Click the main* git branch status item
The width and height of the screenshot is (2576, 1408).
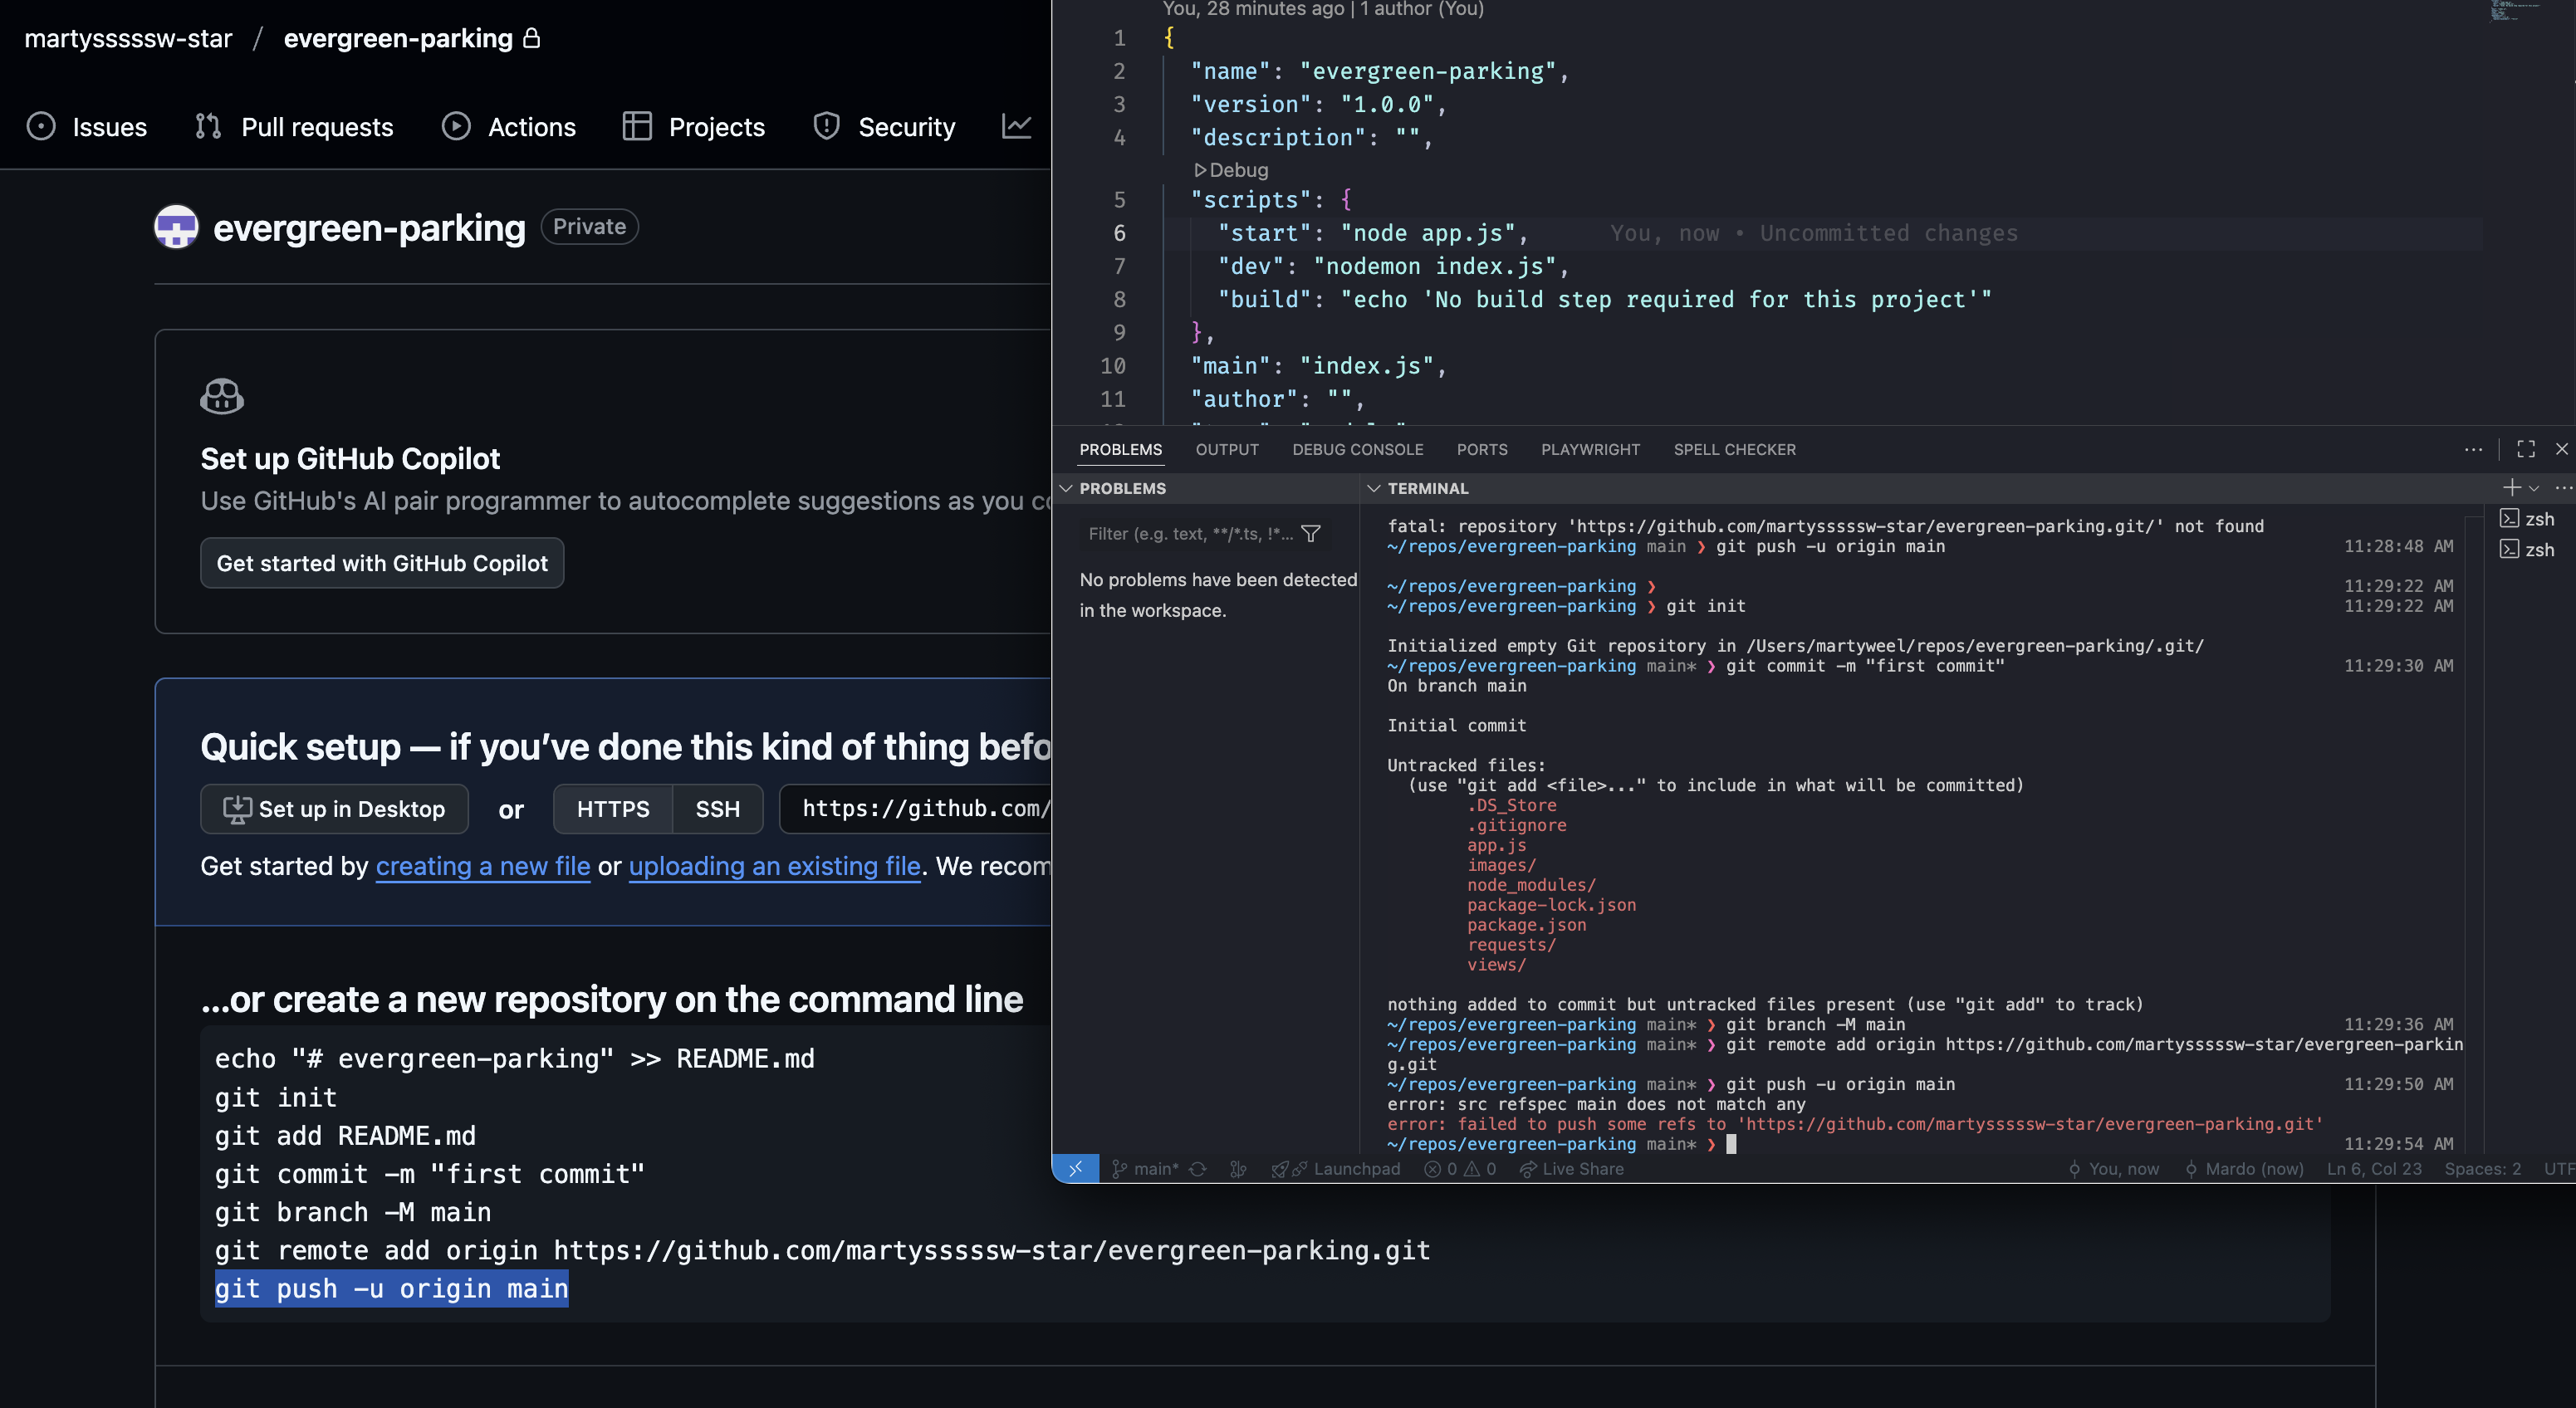click(1145, 1169)
